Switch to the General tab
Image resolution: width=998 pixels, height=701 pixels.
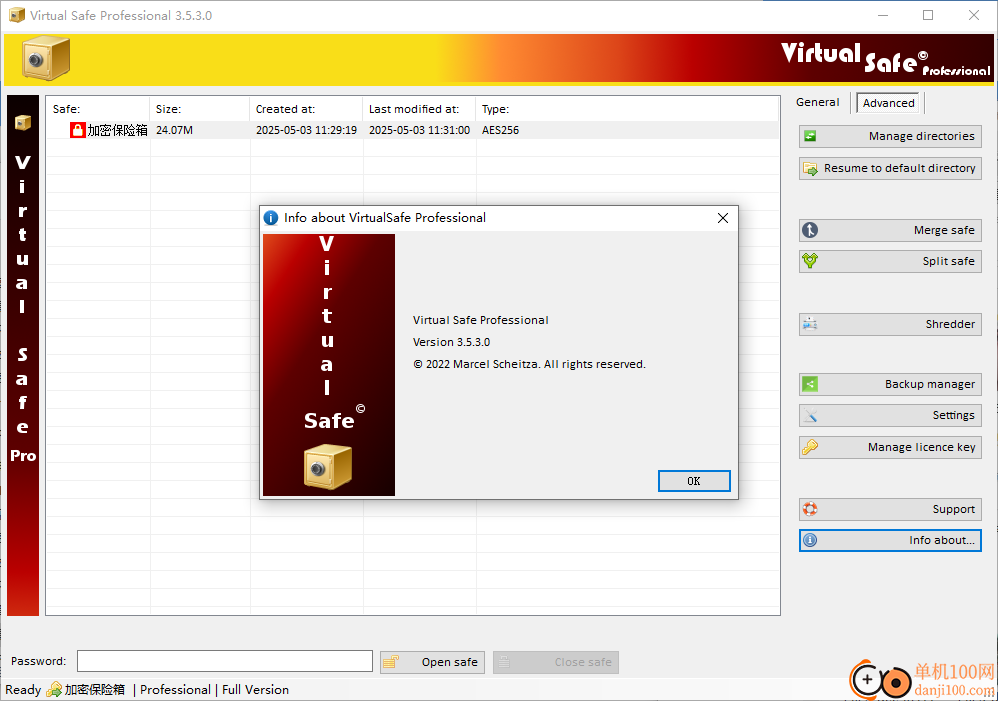click(817, 102)
